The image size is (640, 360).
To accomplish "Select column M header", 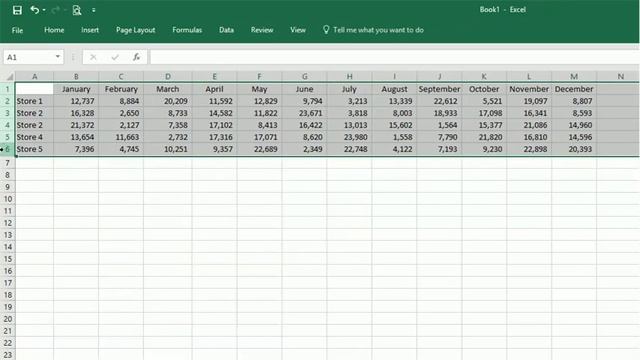I will pyautogui.click(x=574, y=76).
